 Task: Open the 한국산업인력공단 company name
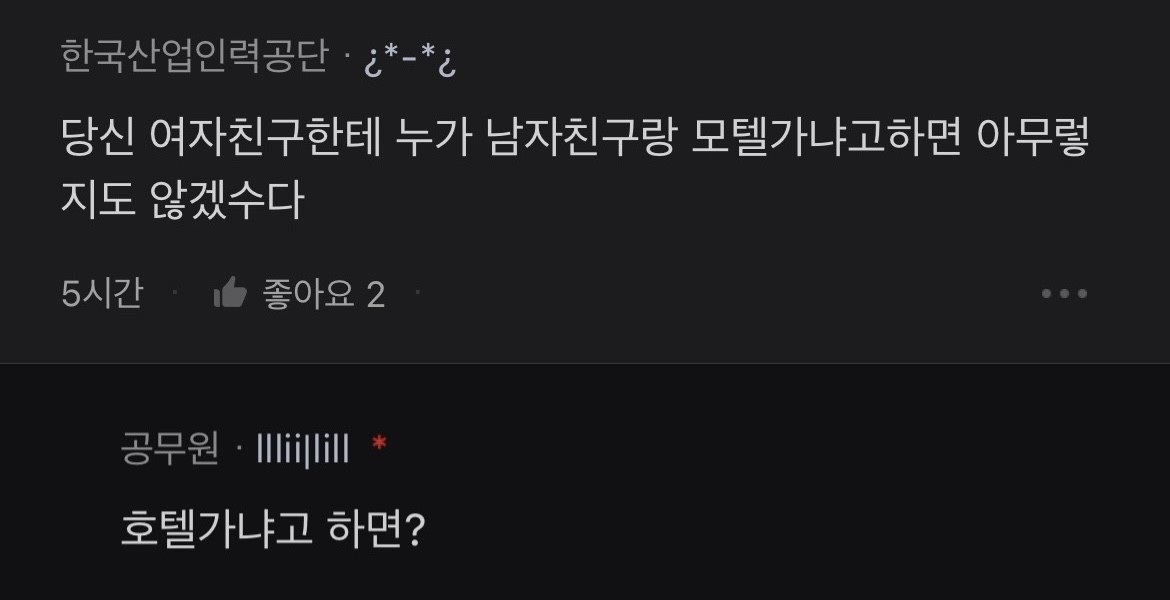tap(194, 56)
